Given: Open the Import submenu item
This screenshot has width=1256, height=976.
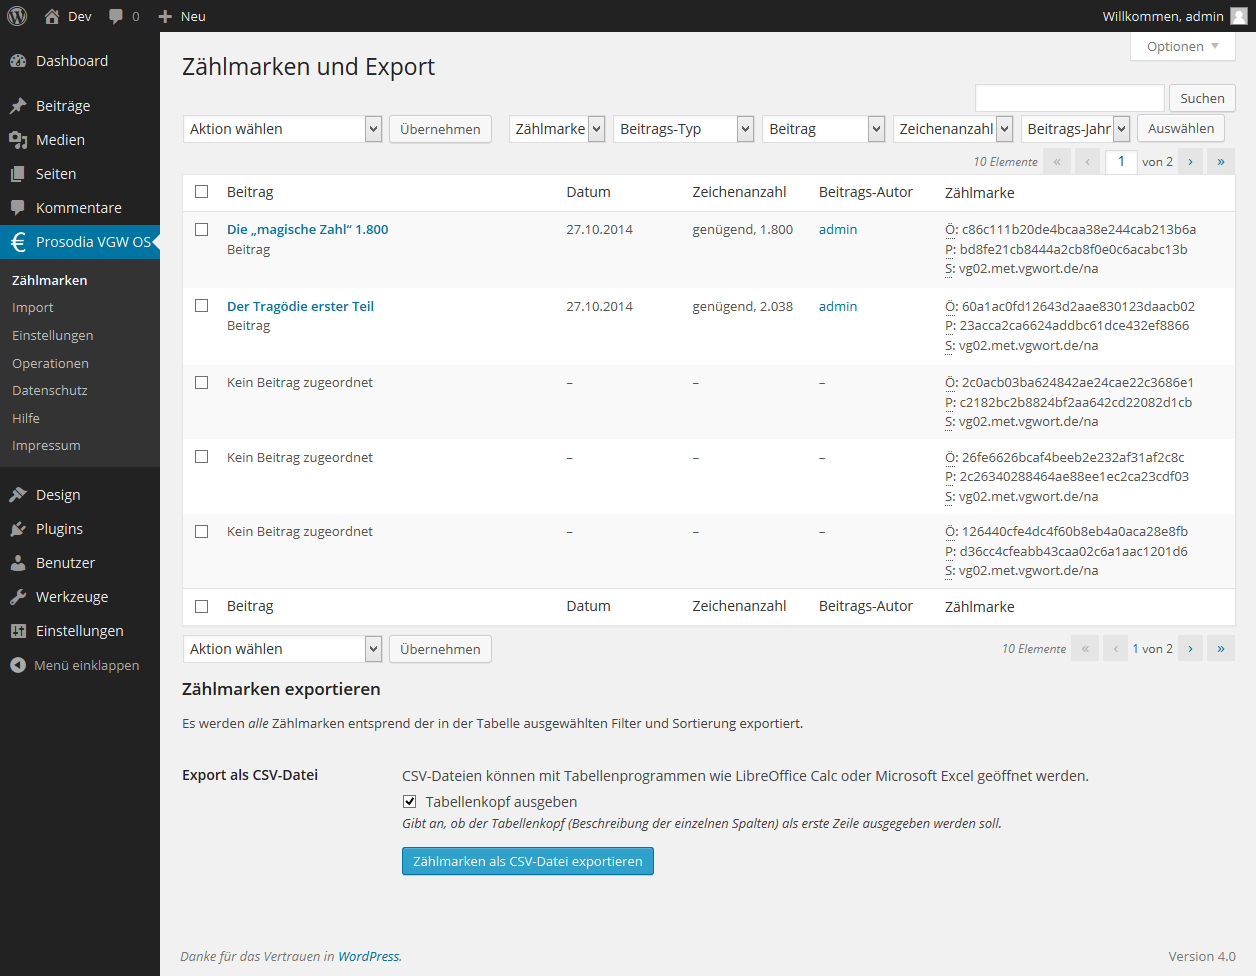Looking at the screenshot, I should [33, 308].
